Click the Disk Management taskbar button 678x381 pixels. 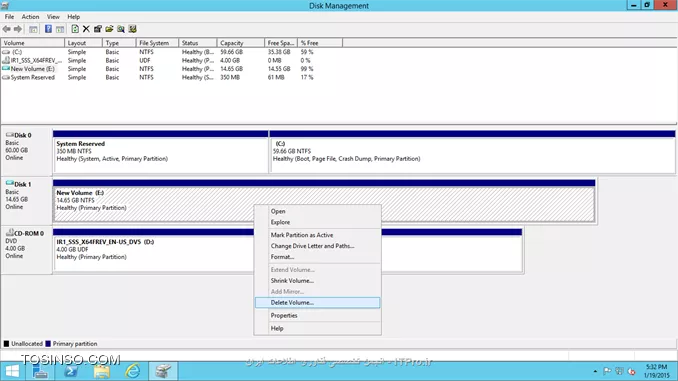pyautogui.click(x=163, y=371)
